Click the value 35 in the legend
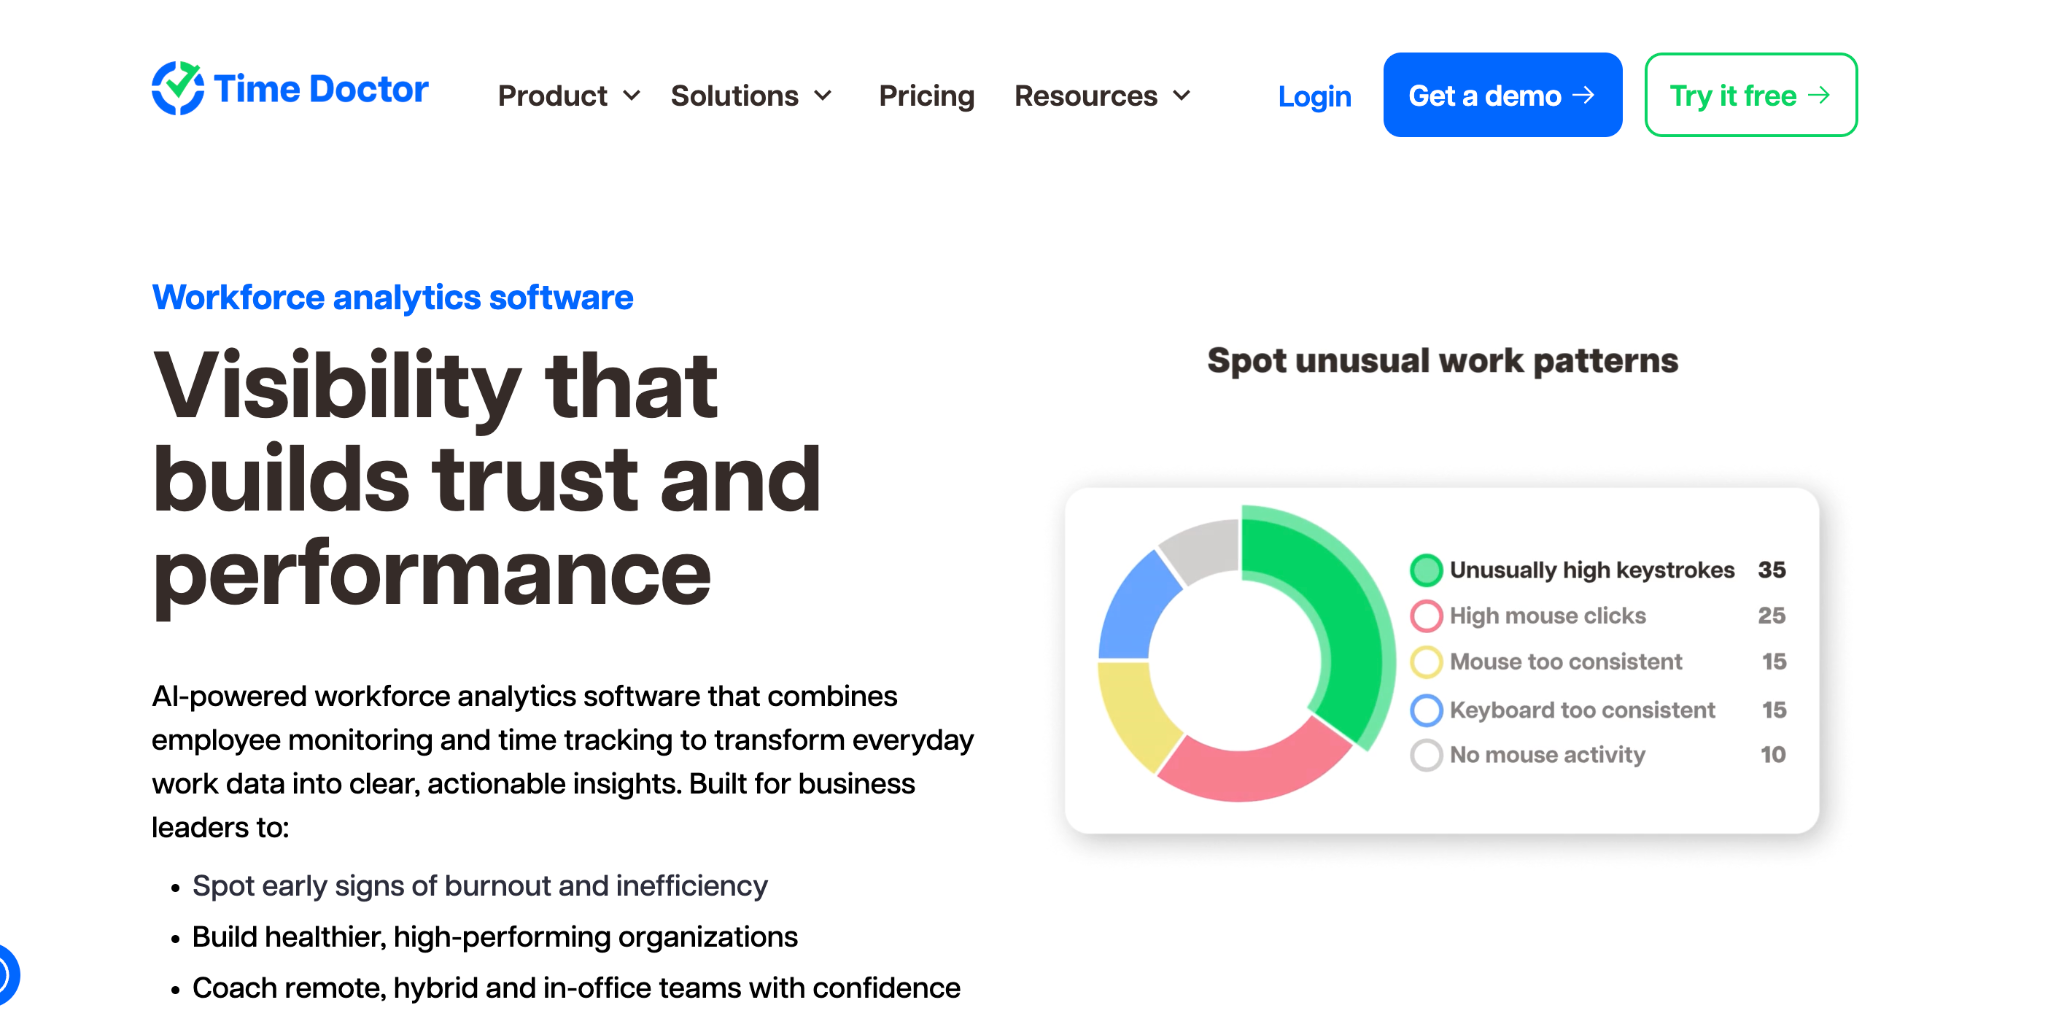The height and width of the screenshot is (1018, 2048). point(1771,570)
